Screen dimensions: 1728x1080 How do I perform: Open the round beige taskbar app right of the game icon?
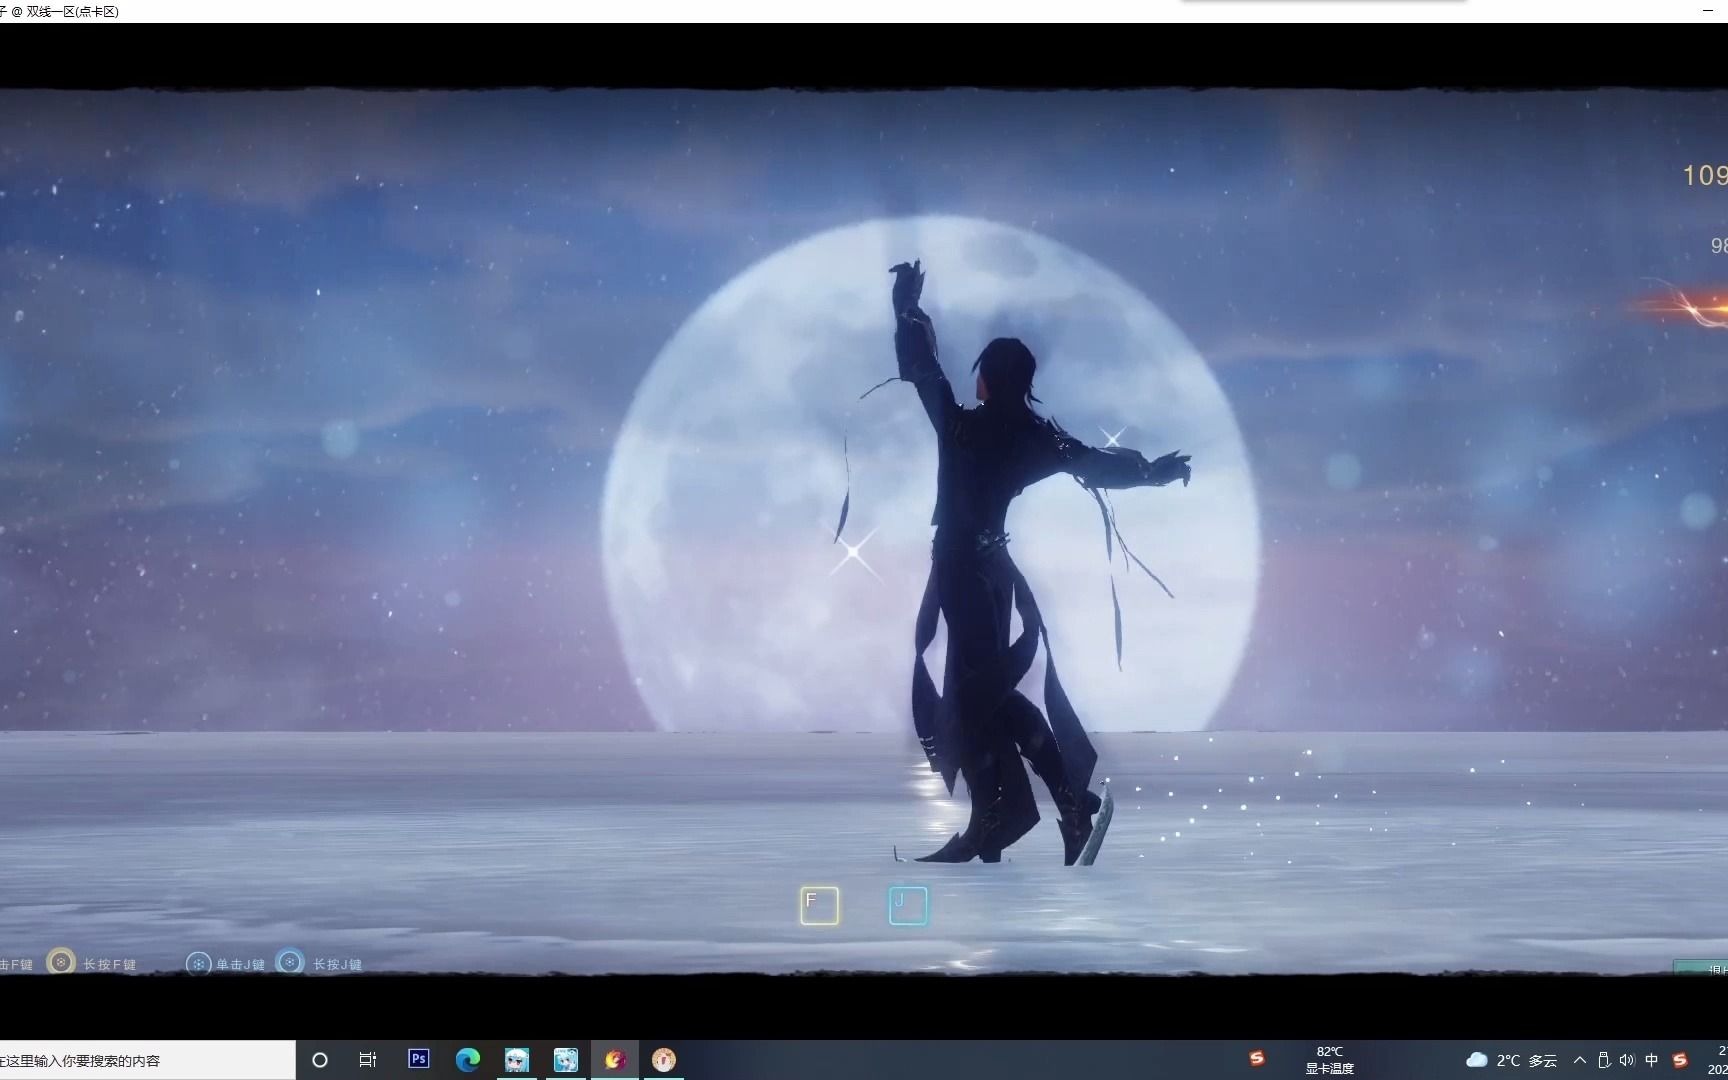coord(664,1059)
